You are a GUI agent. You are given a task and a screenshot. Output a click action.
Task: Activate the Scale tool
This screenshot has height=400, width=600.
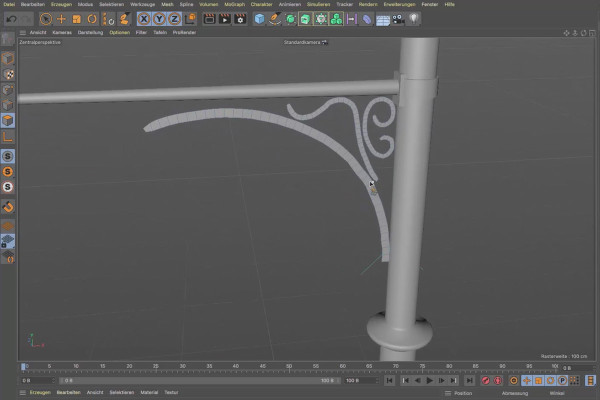click(77, 19)
